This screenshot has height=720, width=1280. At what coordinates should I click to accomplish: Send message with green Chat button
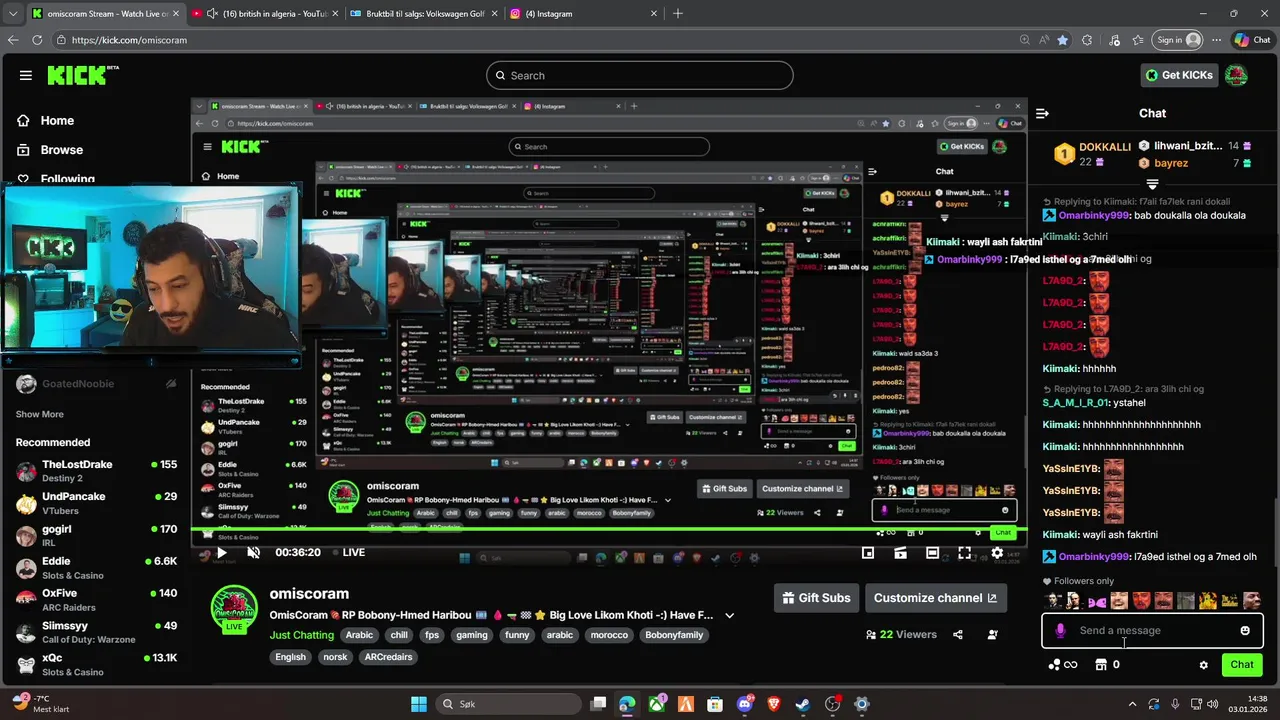(1242, 665)
